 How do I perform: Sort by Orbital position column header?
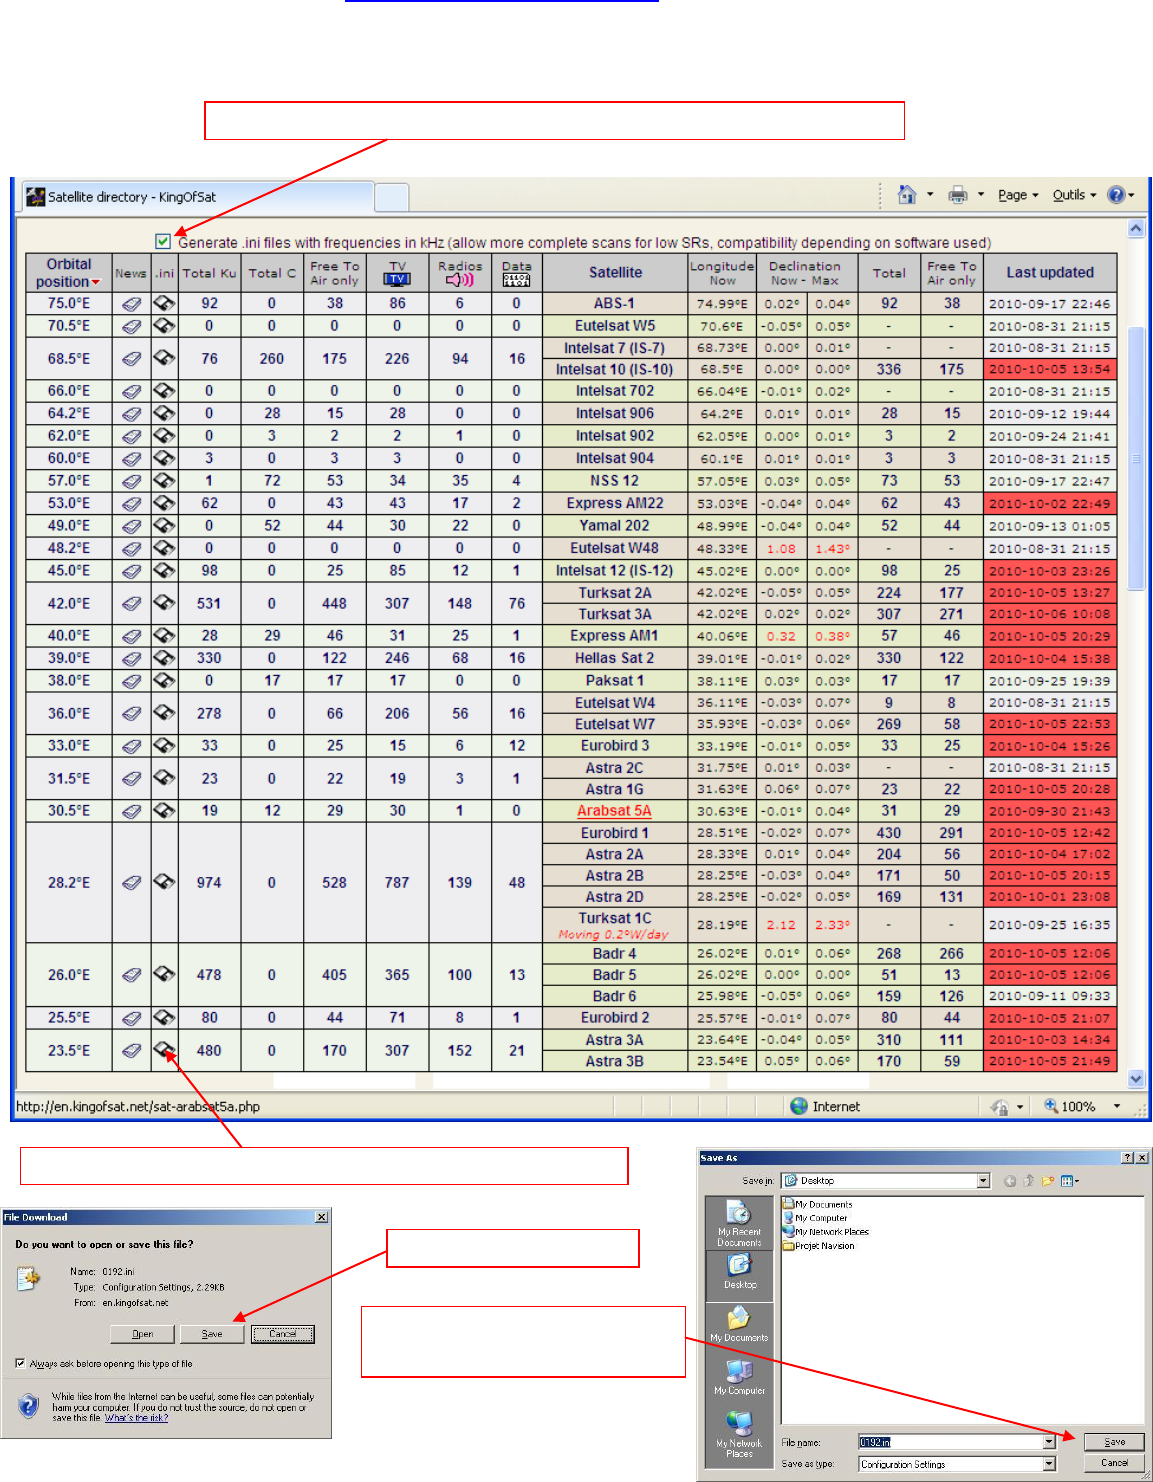69,272
